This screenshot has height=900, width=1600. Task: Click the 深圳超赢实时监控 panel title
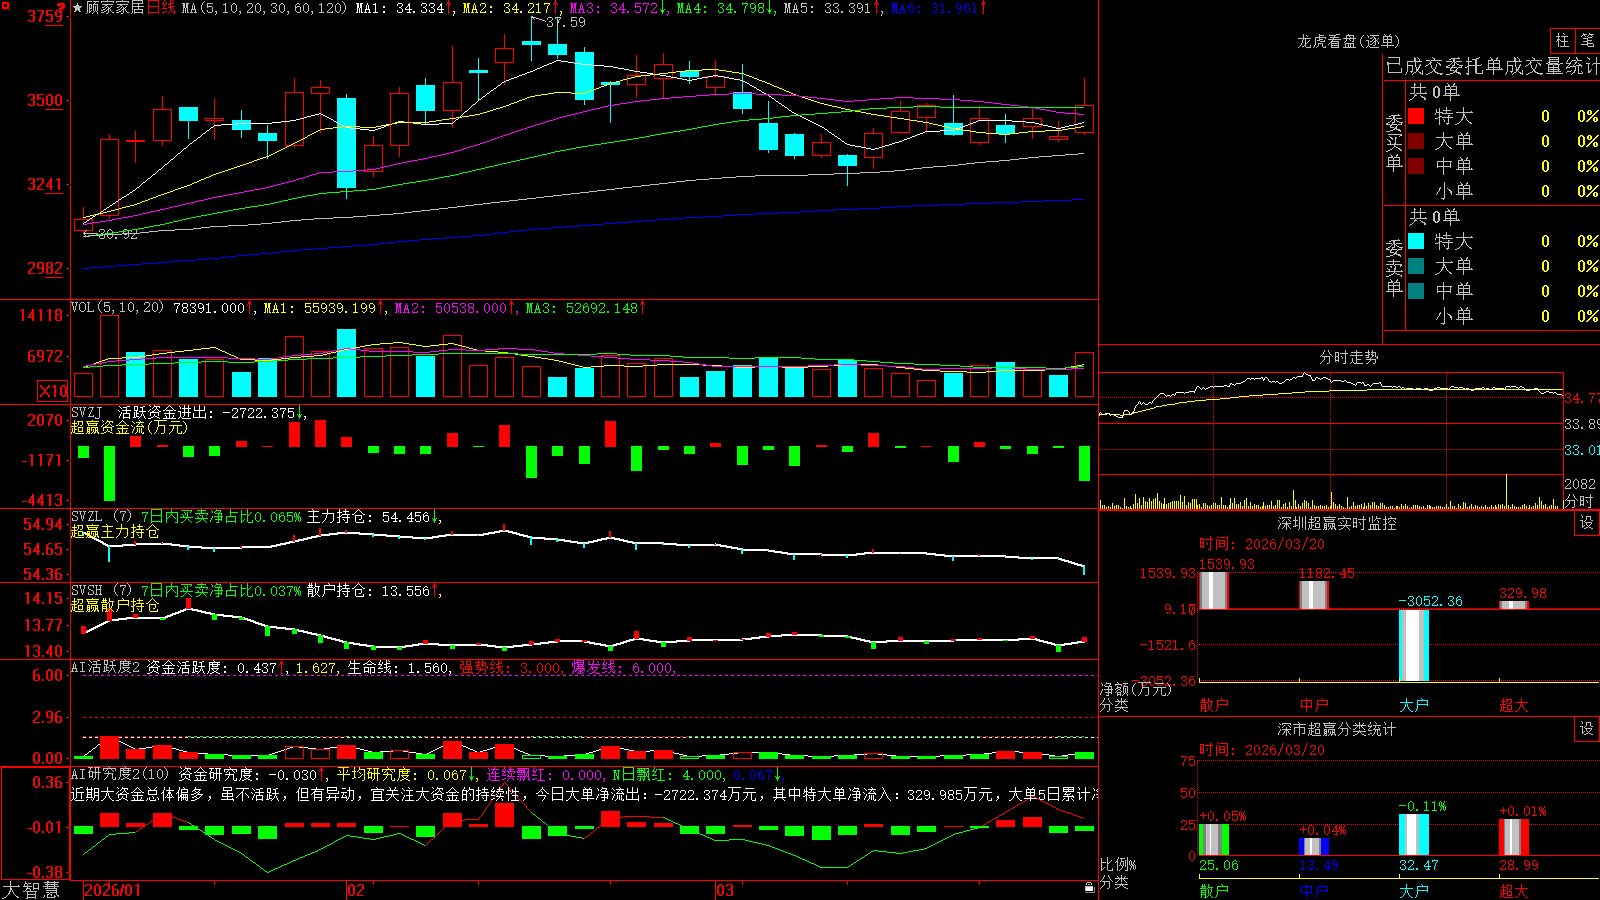[x=1336, y=523]
